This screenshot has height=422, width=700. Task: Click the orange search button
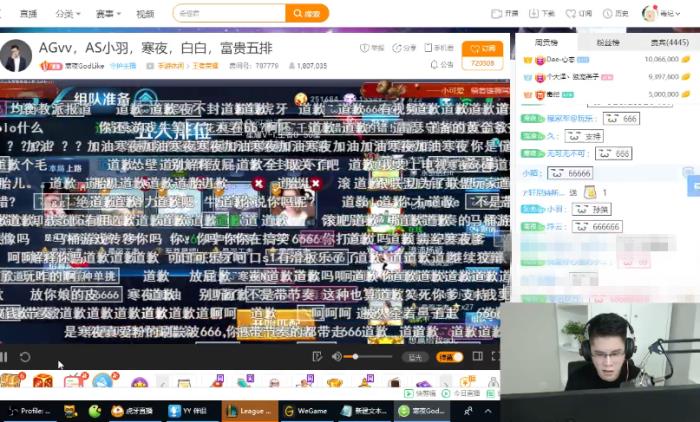tap(307, 14)
